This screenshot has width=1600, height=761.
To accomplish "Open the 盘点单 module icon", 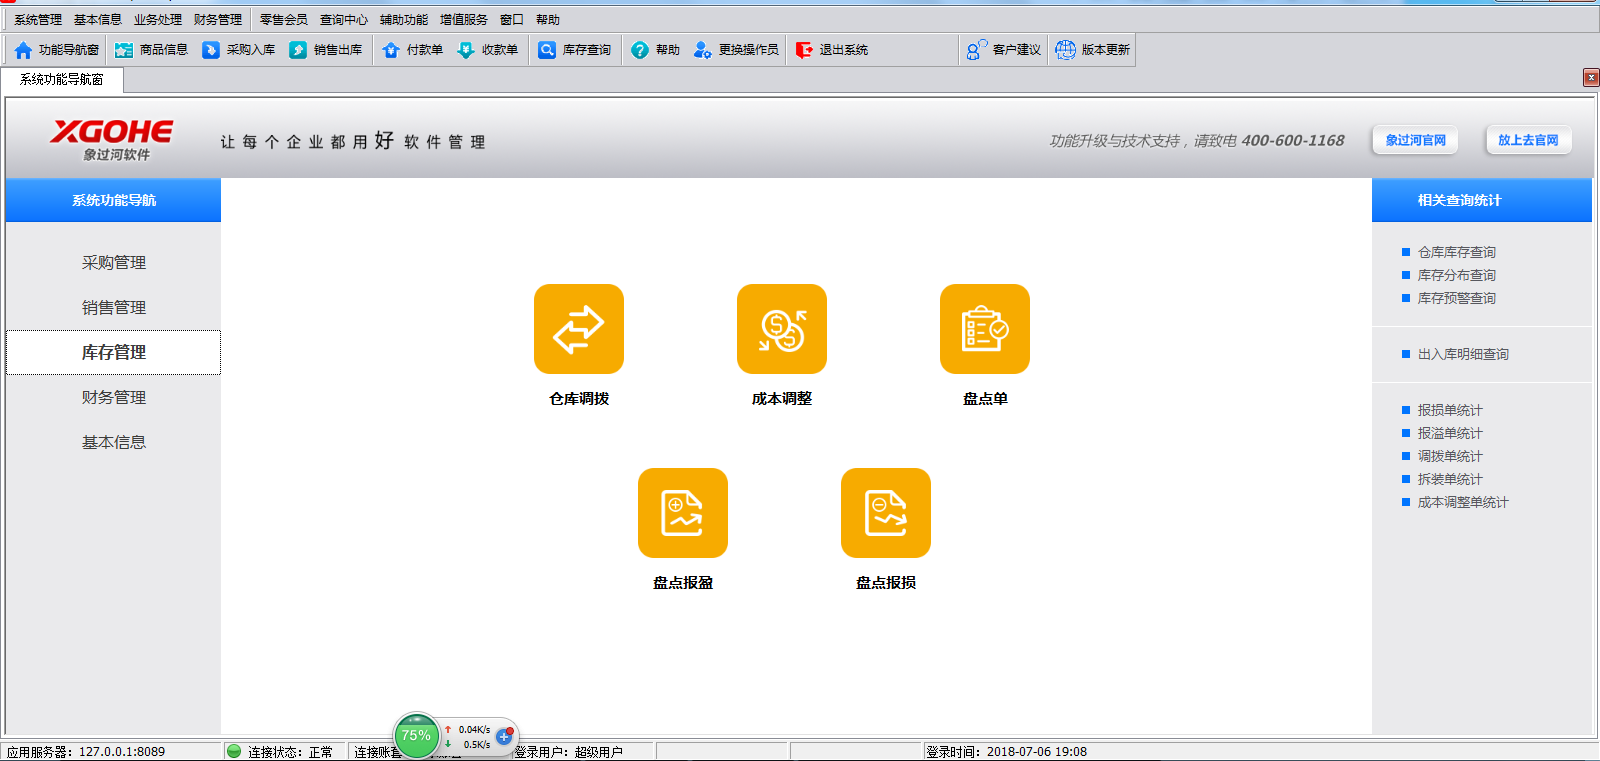I will 985,329.
